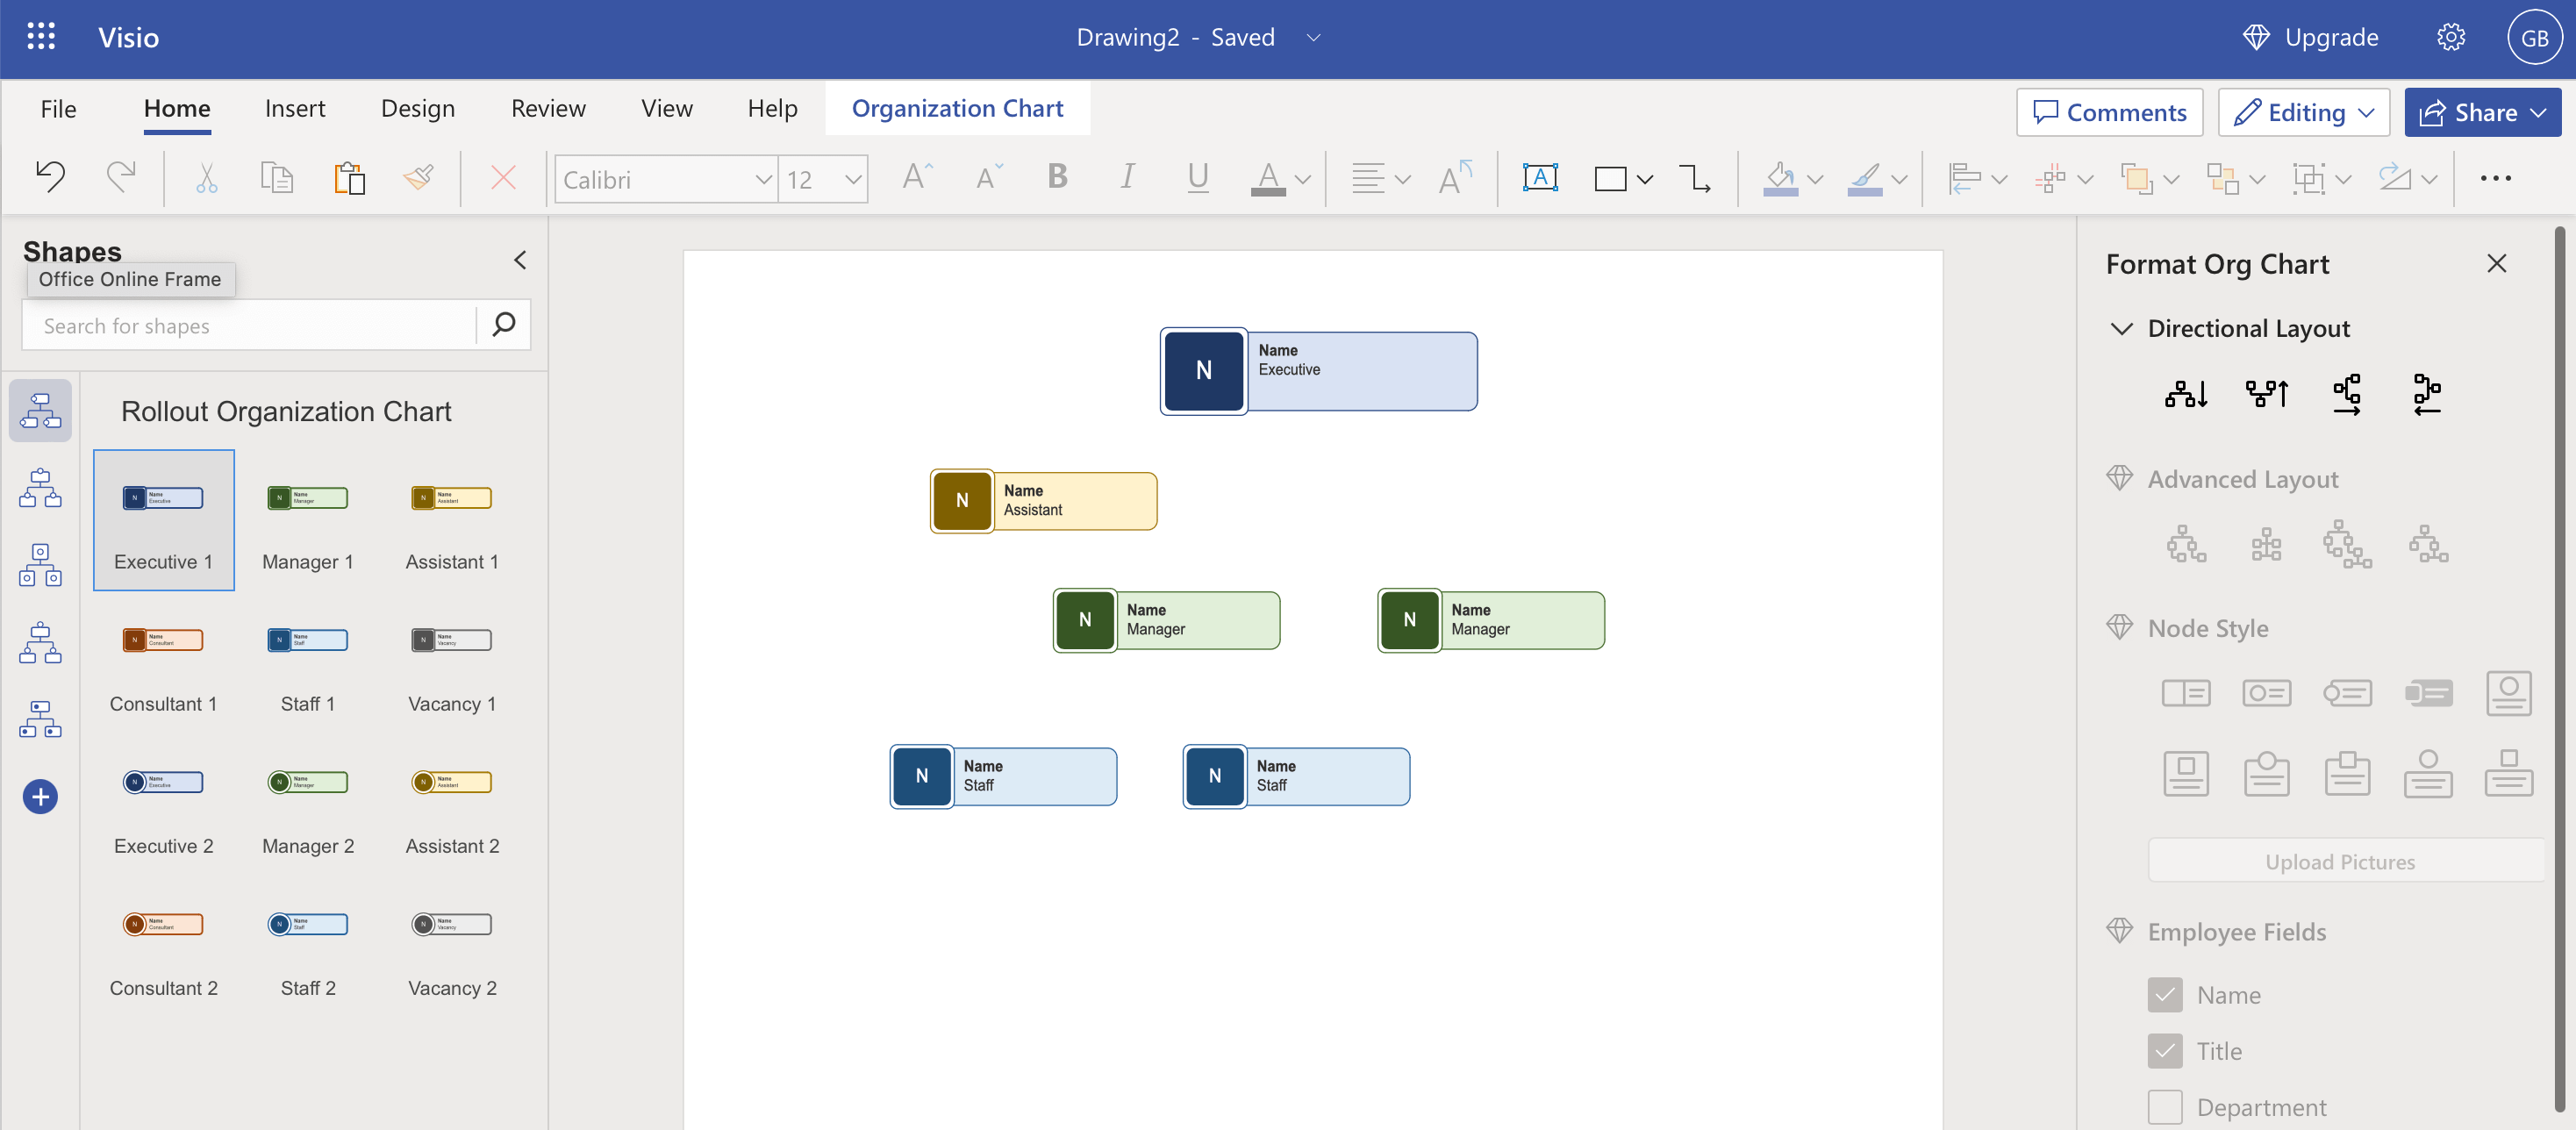Open the Editing mode dropdown
This screenshot has width=2576, height=1130.
coord(2302,112)
